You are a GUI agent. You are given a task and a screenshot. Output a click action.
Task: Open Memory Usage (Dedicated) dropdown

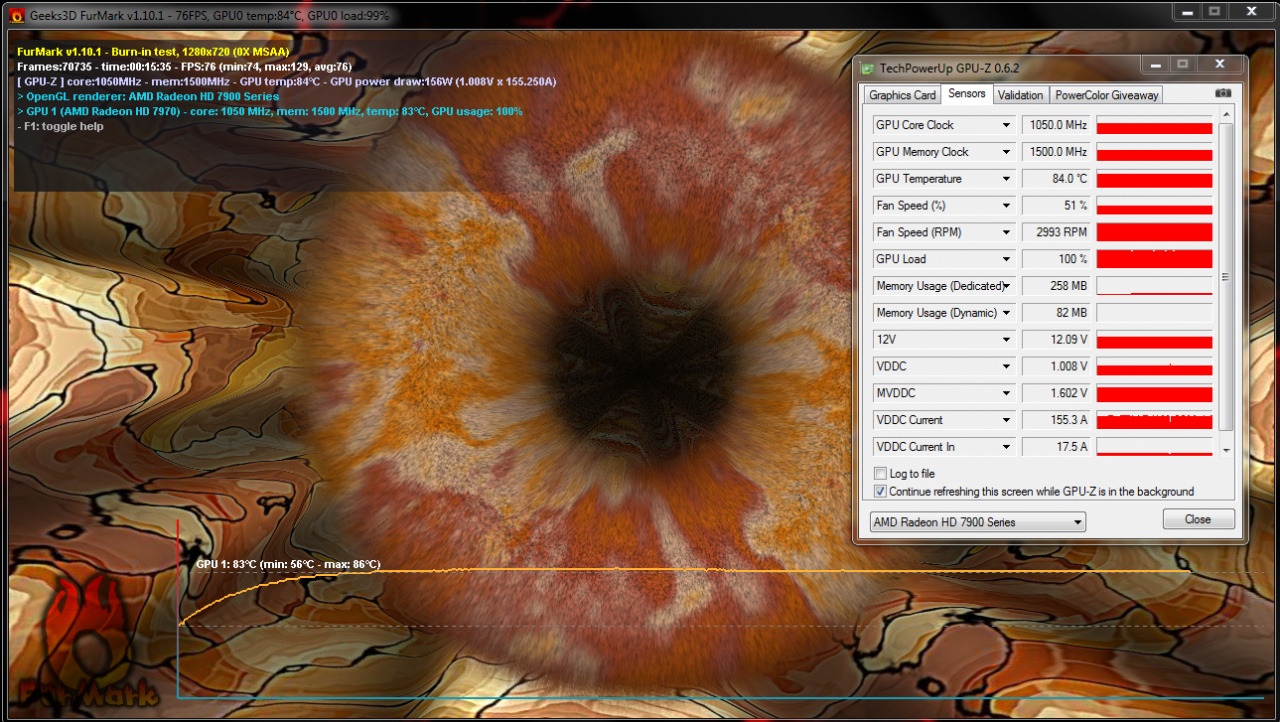(1007, 286)
